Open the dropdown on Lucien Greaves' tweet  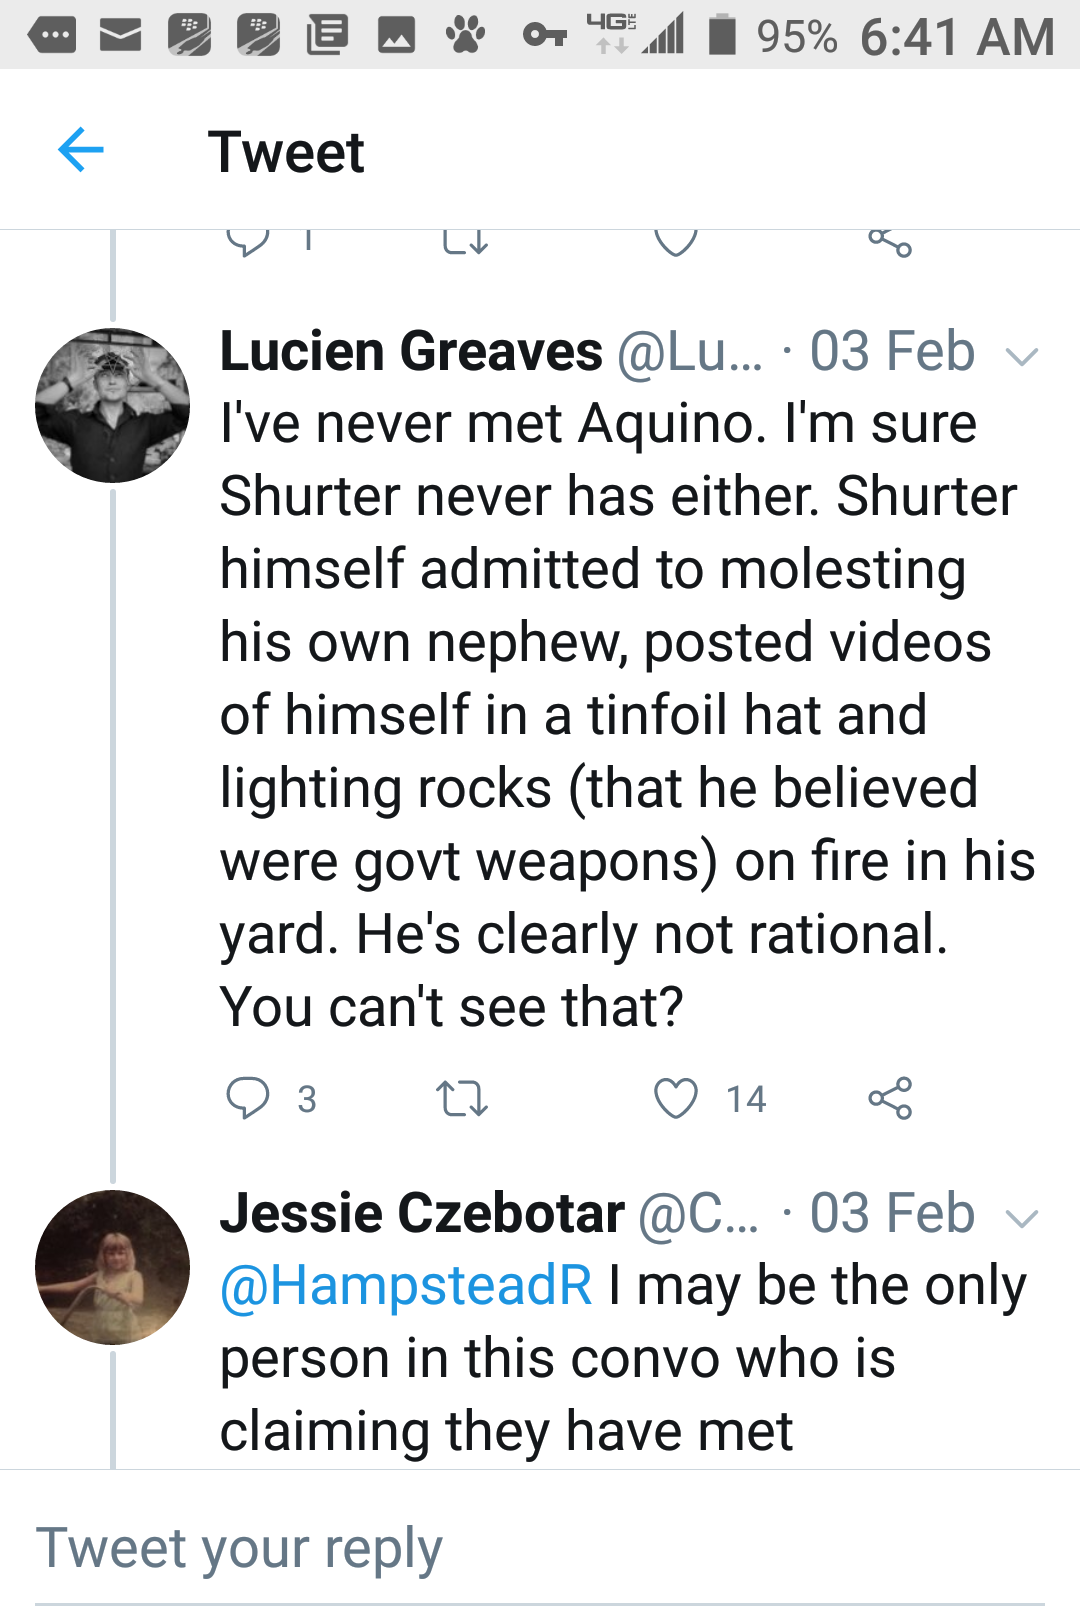1021,355
